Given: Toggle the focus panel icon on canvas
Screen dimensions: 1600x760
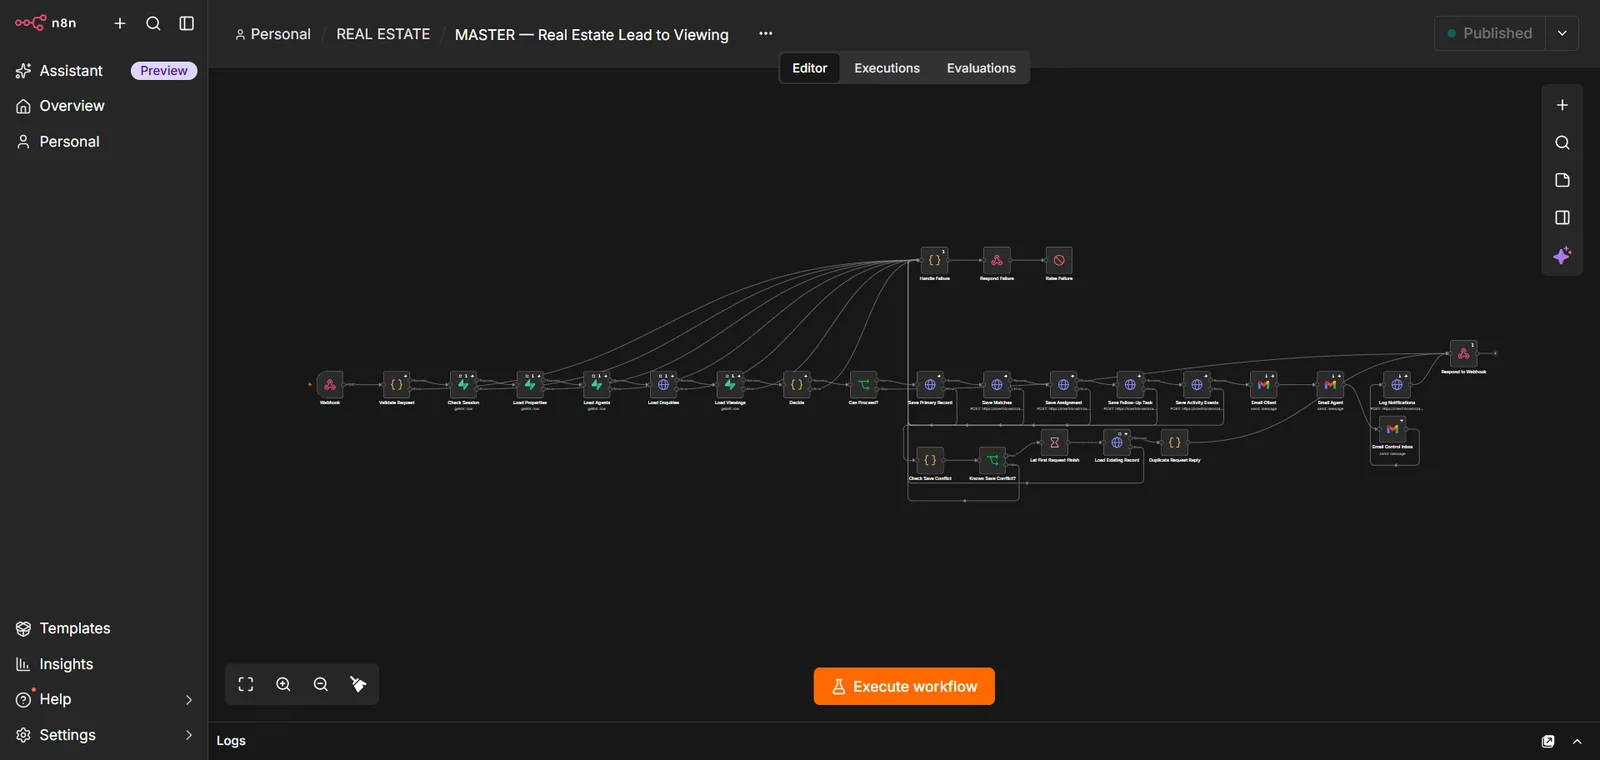Looking at the screenshot, I should pos(1562,218).
